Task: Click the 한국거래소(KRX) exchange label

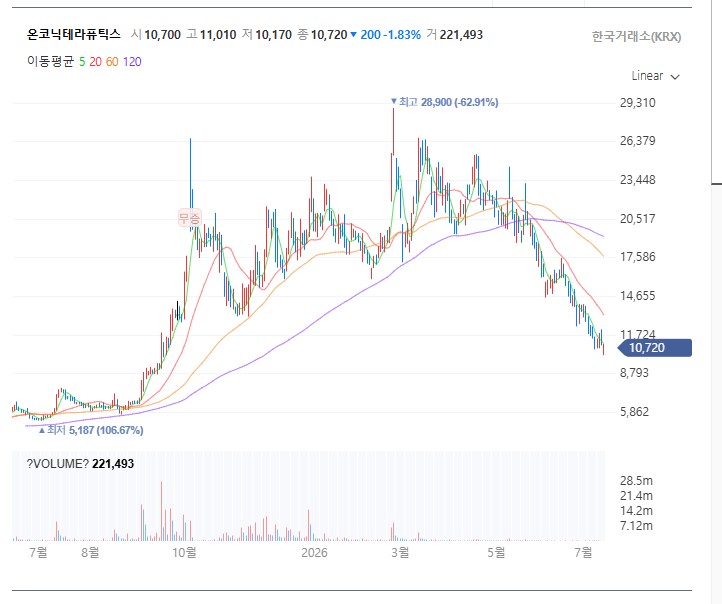Action: pos(636,36)
